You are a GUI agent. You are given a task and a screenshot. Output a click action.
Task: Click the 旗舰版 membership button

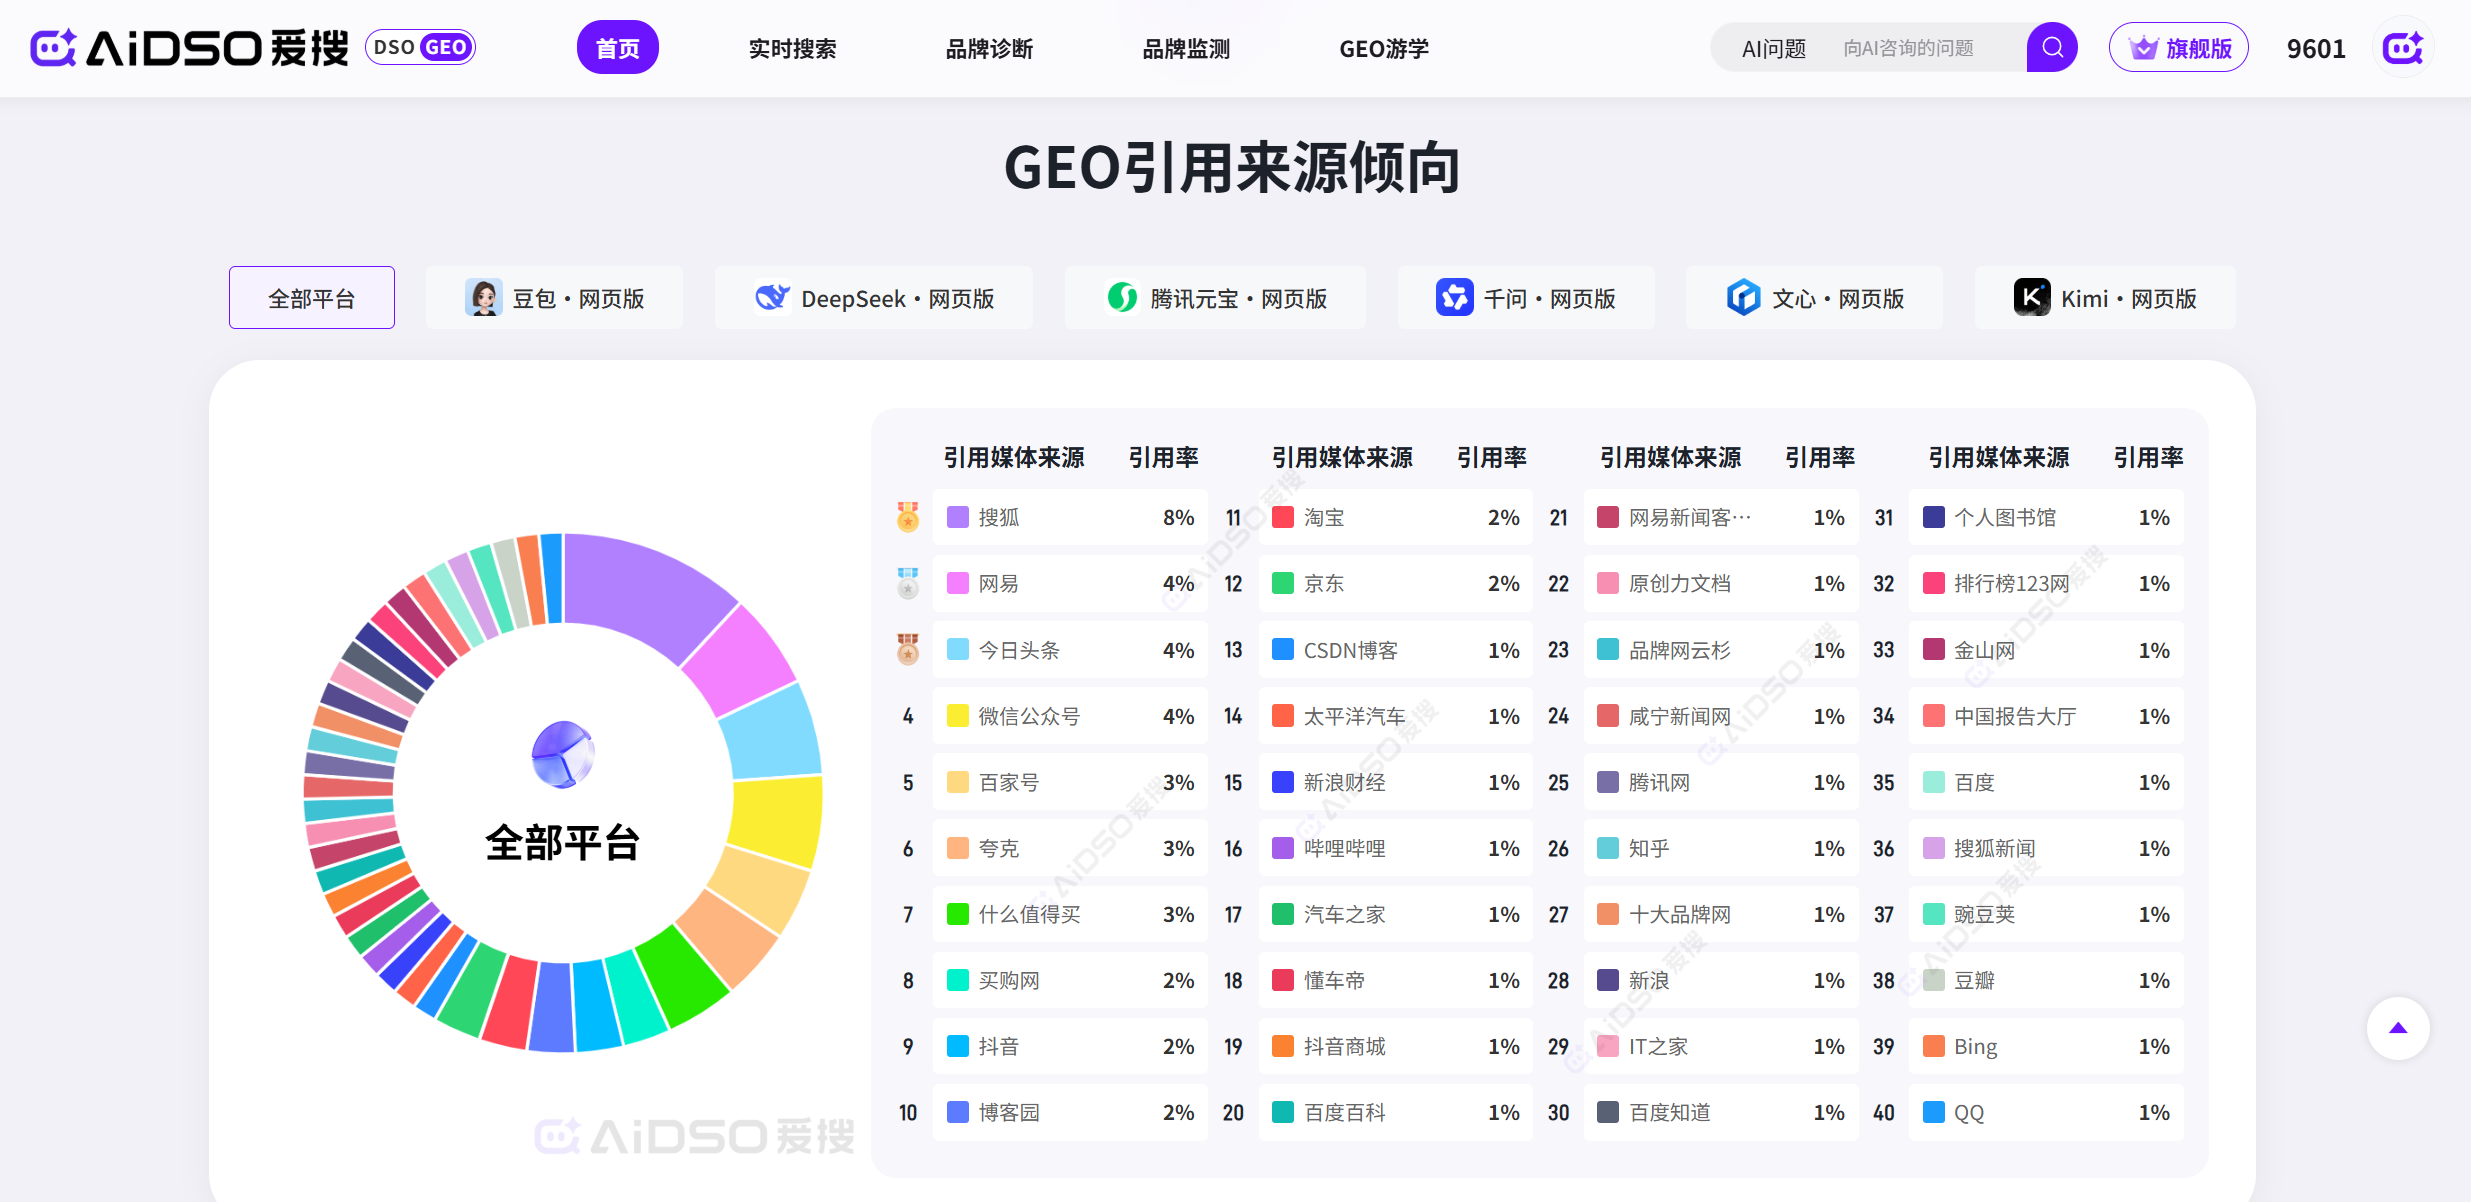coord(2178,48)
